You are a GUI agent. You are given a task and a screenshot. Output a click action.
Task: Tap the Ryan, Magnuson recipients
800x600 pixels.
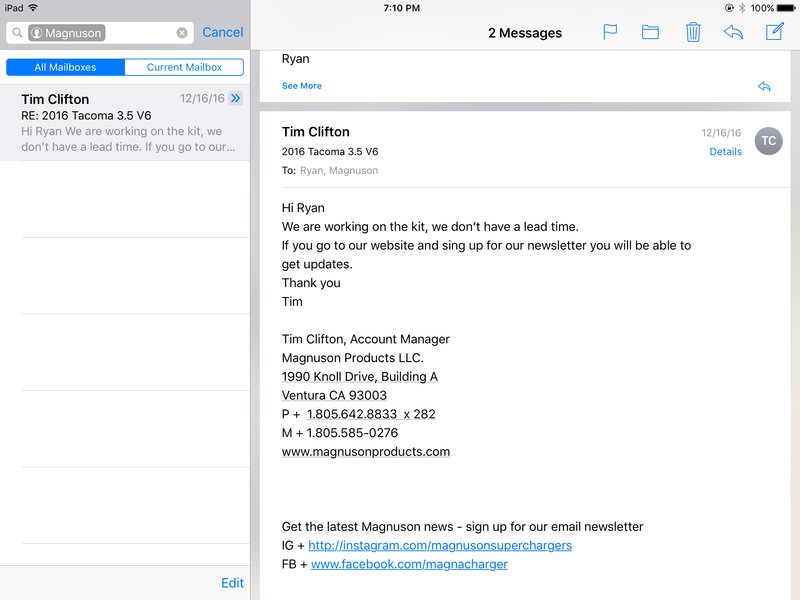[339, 170]
